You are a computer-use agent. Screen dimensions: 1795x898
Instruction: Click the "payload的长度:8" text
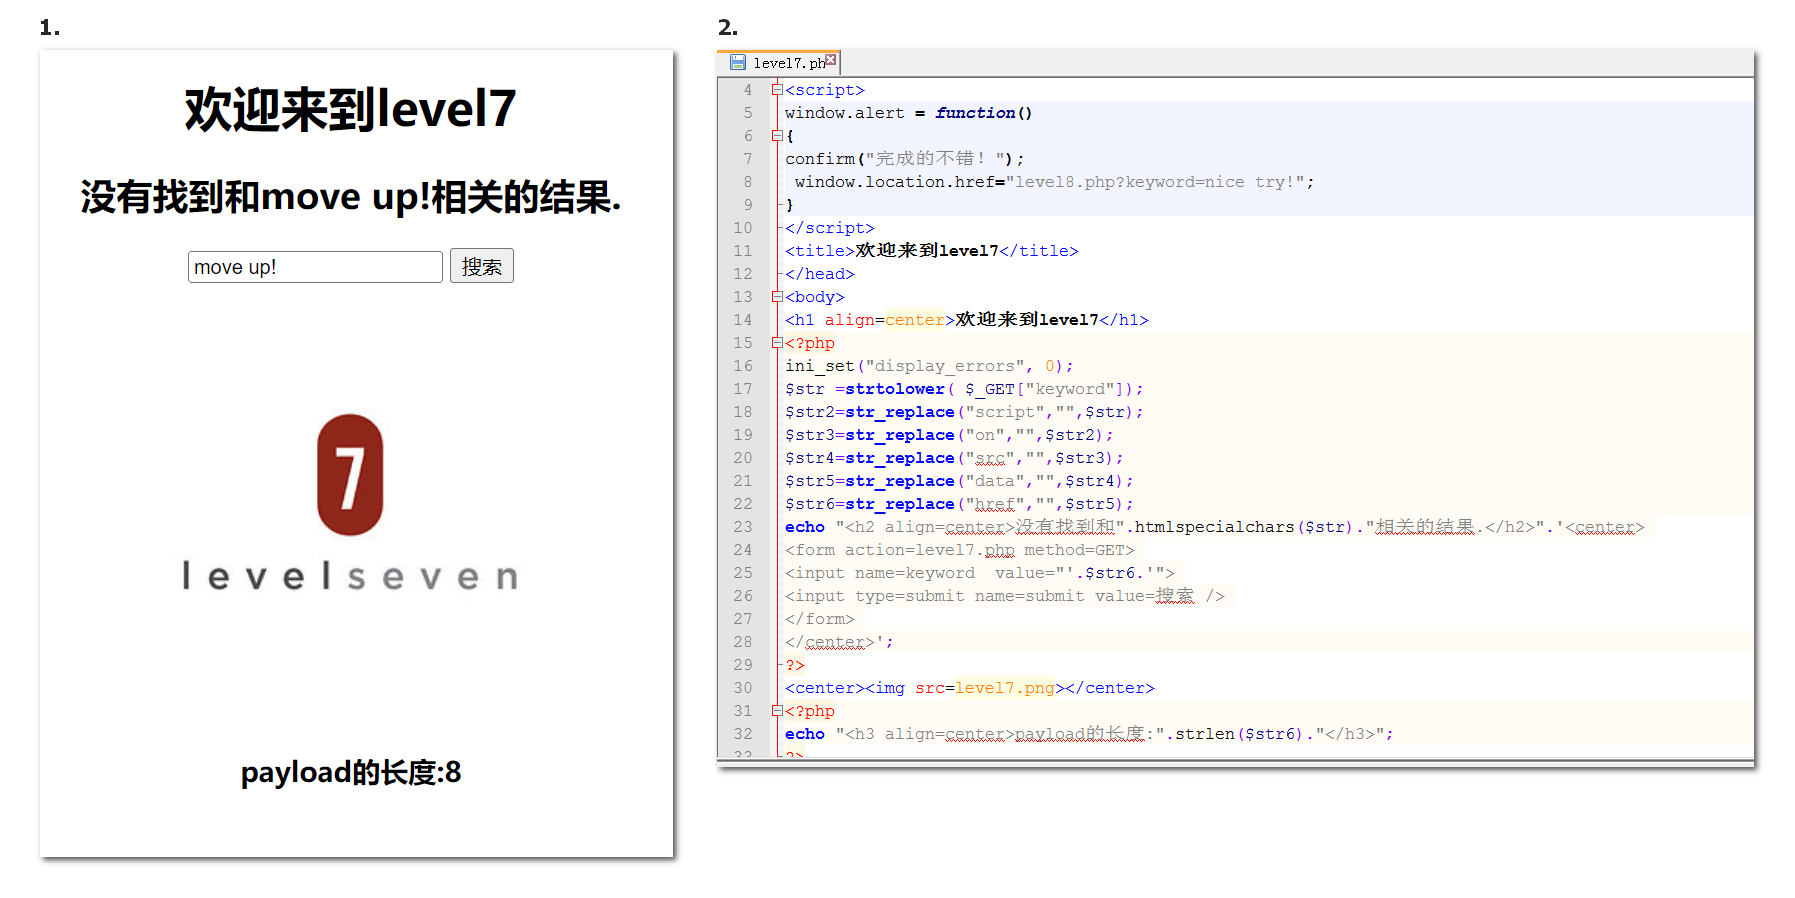point(351,772)
